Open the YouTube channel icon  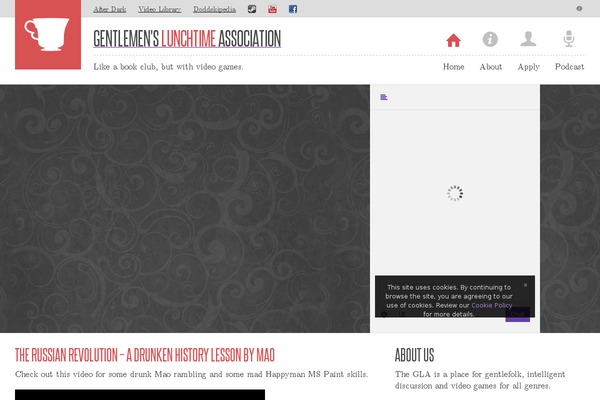click(x=272, y=9)
